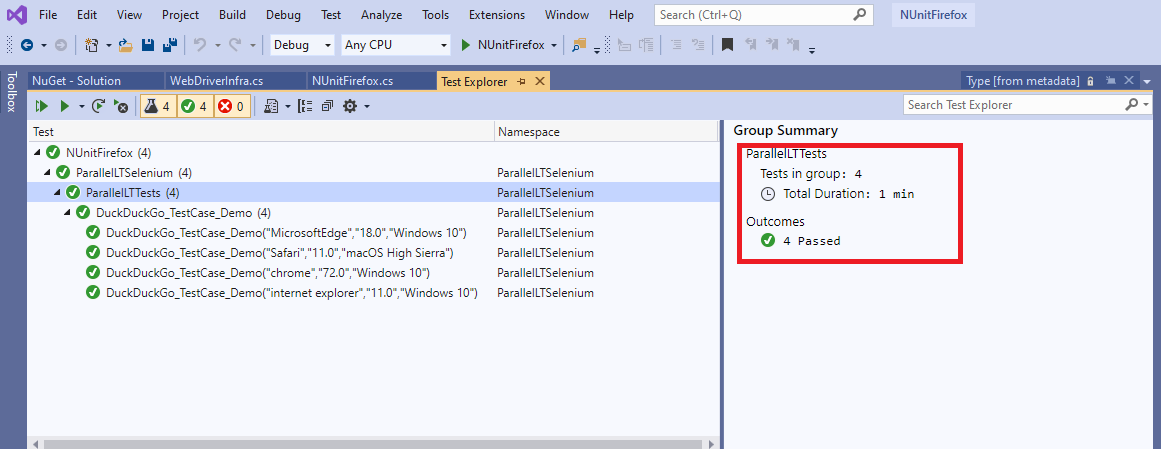
Task: Click the Search (Ctrl+Q) box
Action: tap(763, 15)
